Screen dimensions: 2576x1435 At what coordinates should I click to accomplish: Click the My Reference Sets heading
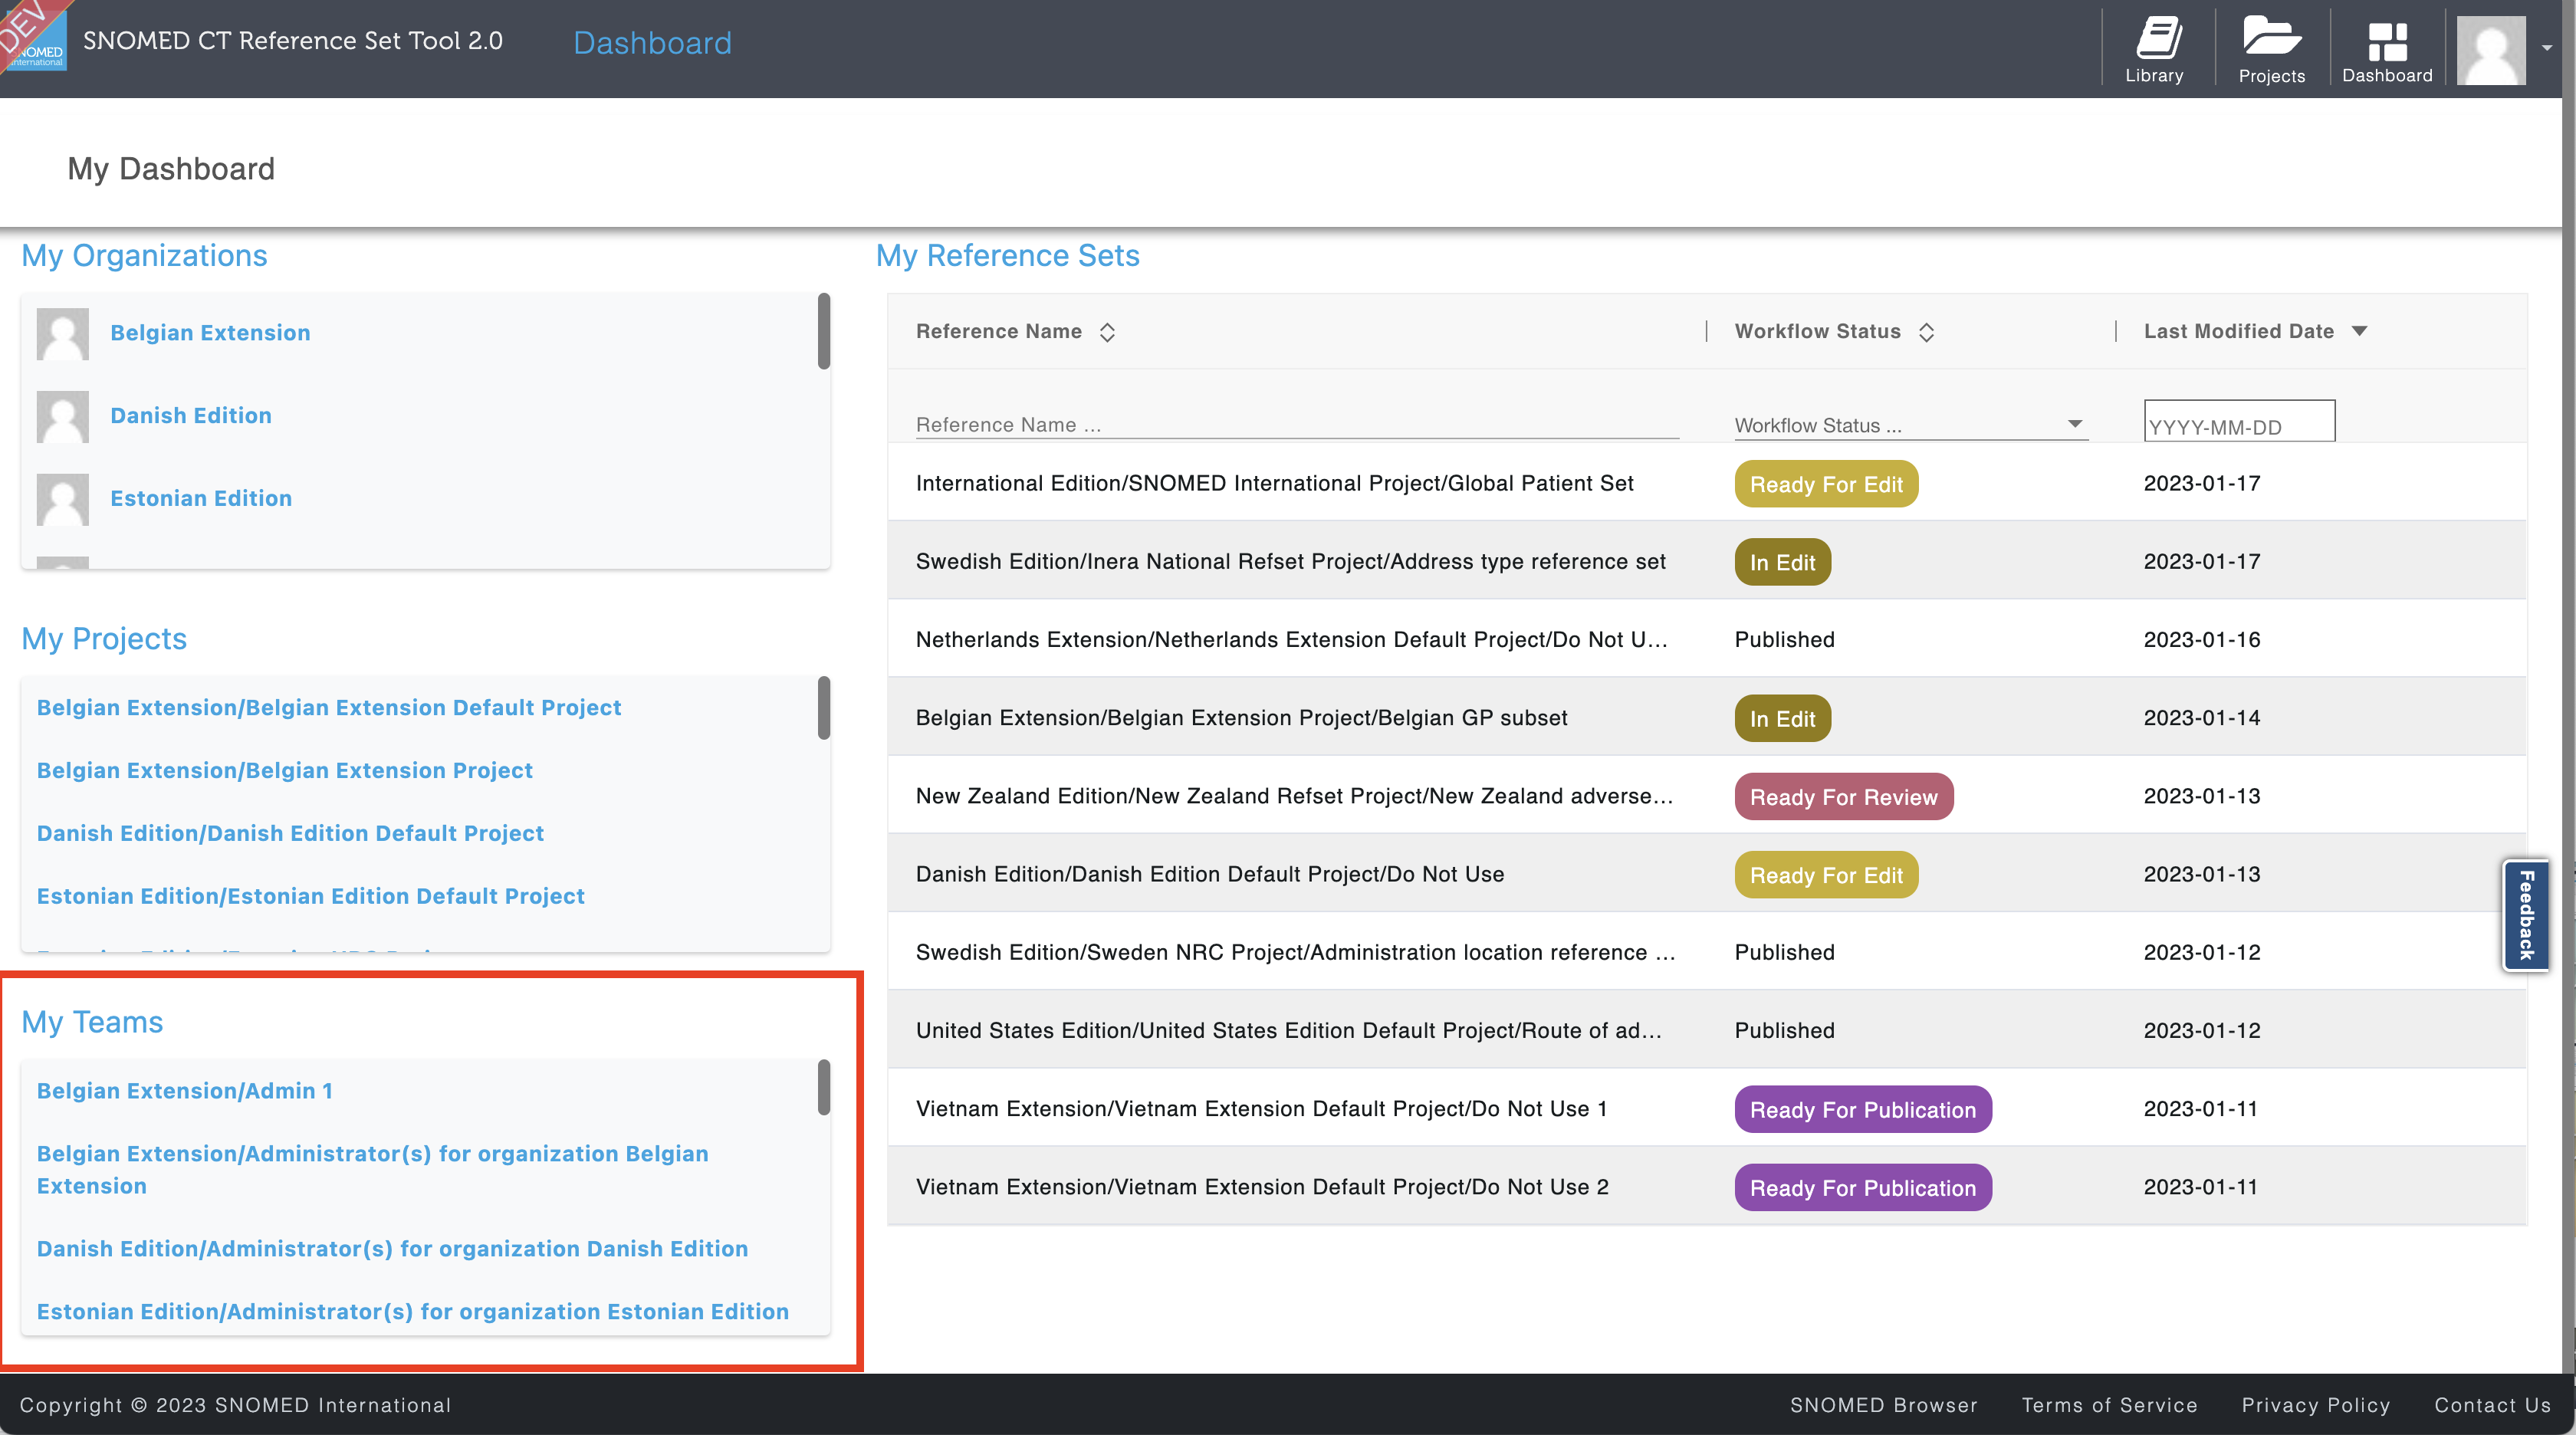point(1007,256)
